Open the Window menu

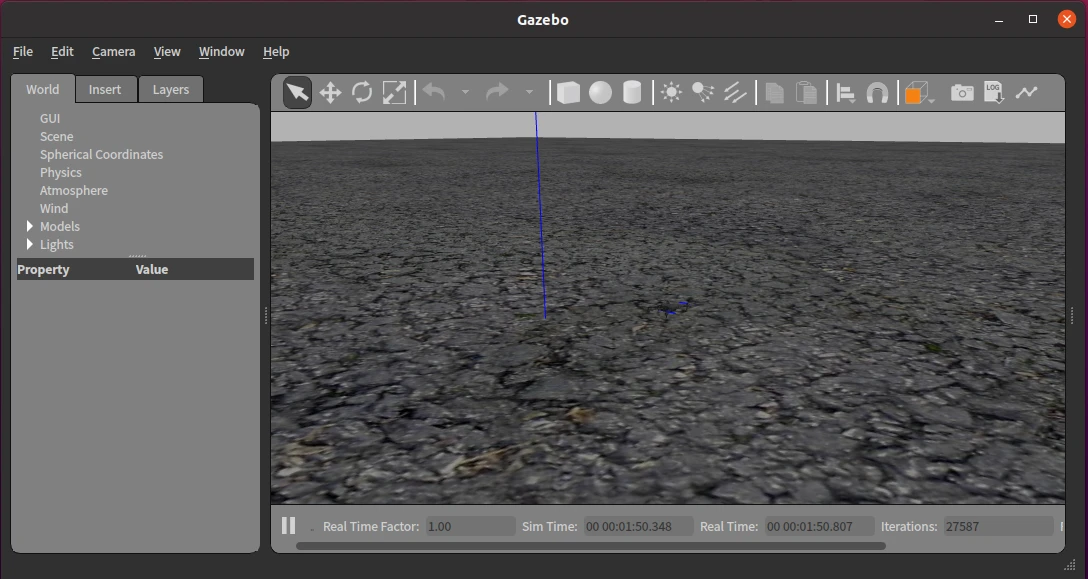pyautogui.click(x=221, y=51)
